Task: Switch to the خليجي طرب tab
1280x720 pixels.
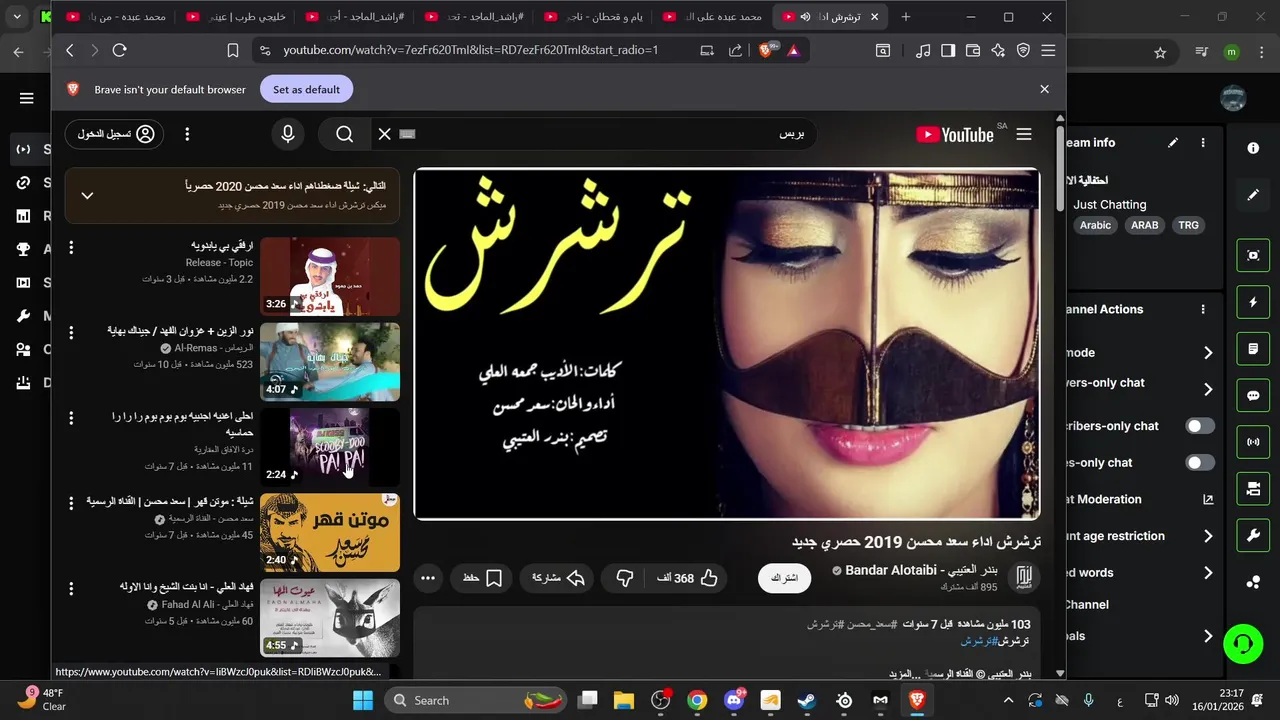Action: [x=234, y=17]
